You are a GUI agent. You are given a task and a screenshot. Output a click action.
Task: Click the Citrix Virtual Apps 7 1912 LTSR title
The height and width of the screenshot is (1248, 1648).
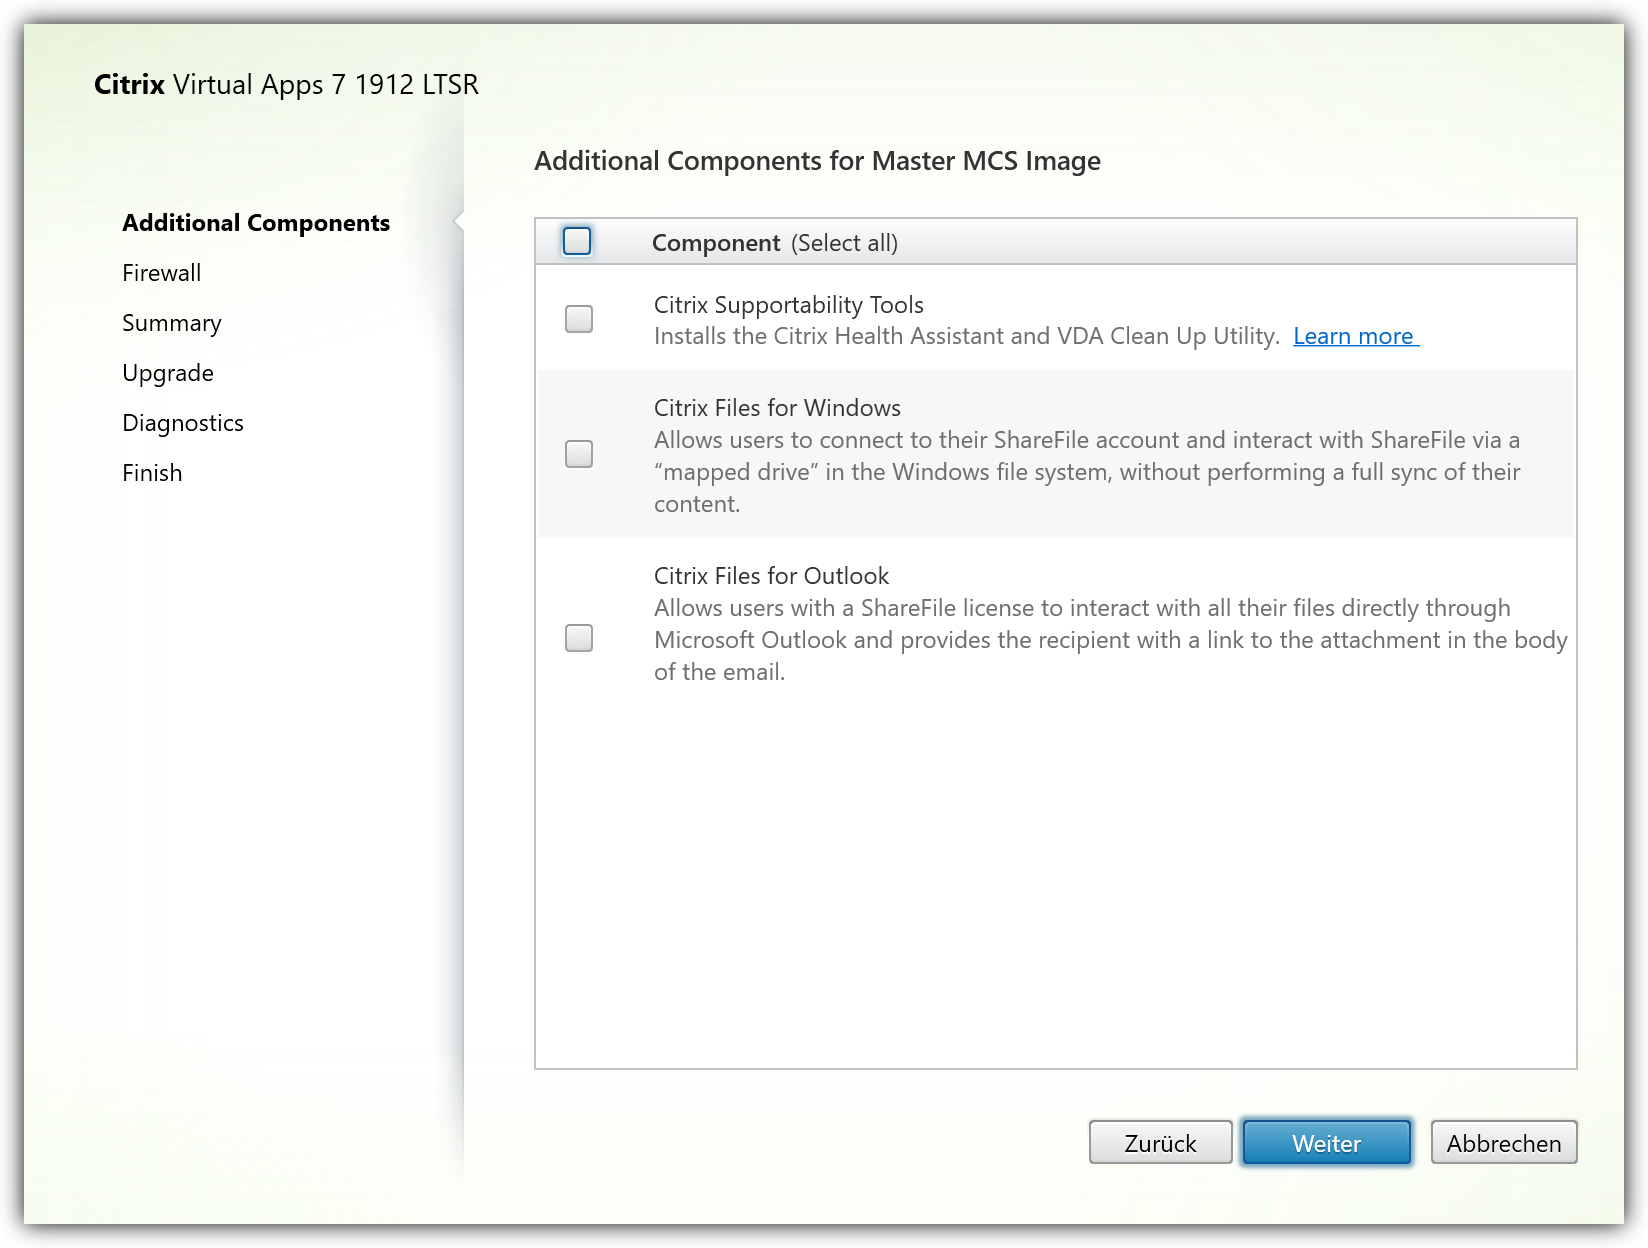[286, 84]
